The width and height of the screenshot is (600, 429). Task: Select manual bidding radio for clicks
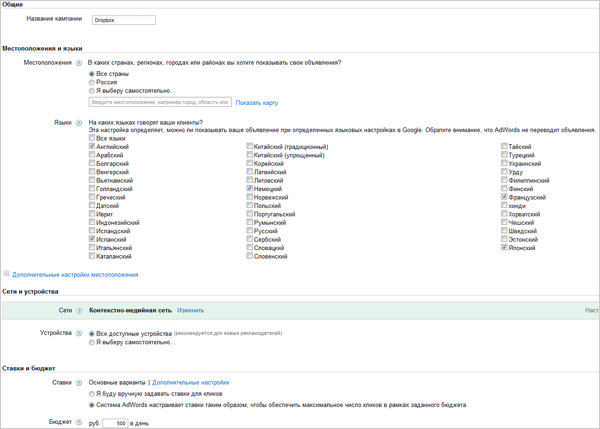(93, 394)
